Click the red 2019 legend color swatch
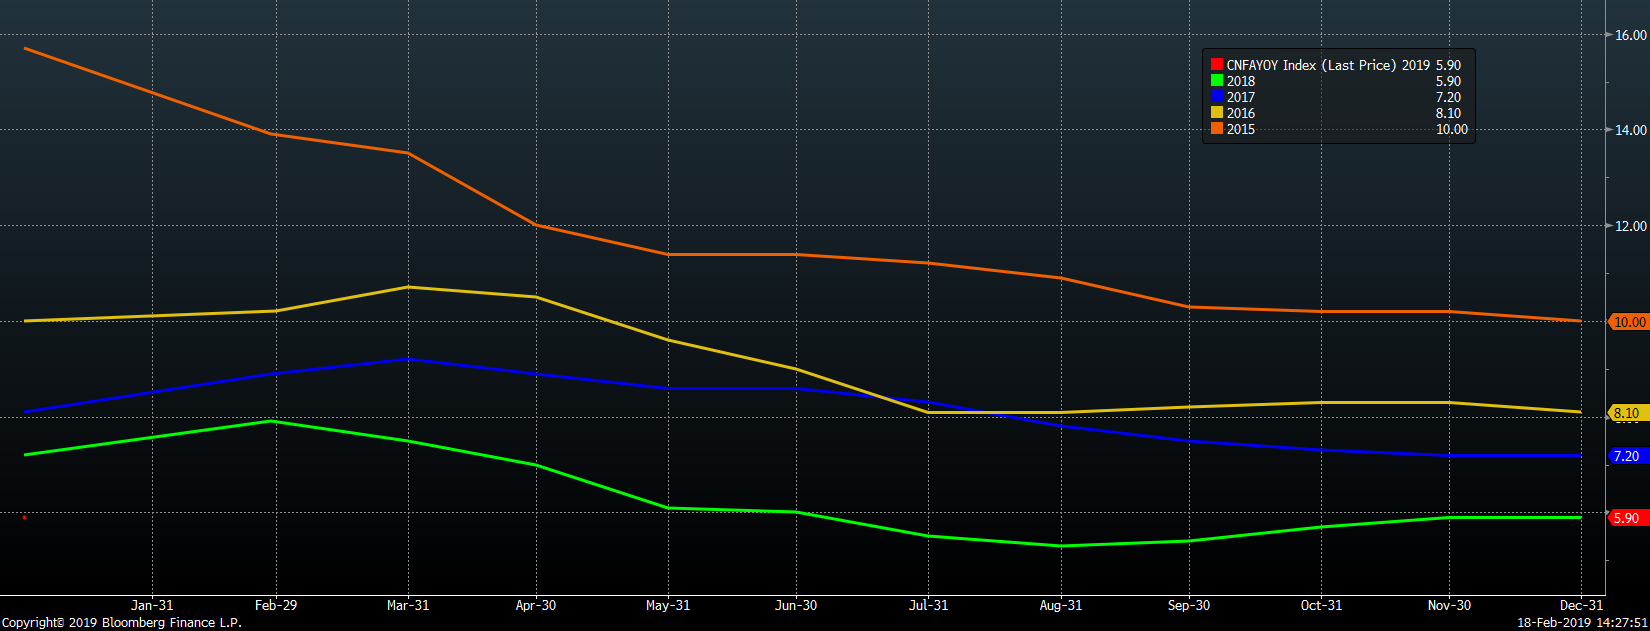The height and width of the screenshot is (631, 1650). 1217,65
